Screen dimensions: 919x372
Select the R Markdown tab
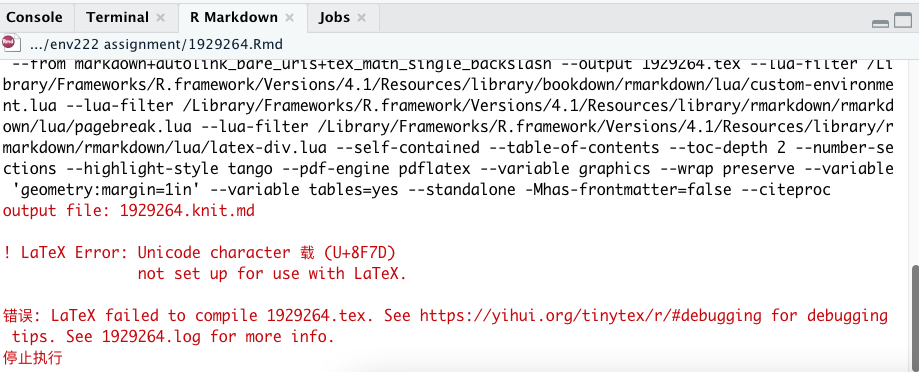pyautogui.click(x=234, y=18)
